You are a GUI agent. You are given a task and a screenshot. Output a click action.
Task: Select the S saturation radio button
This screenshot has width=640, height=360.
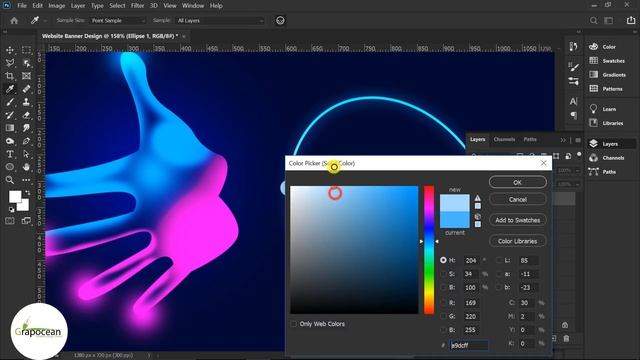[x=443, y=274]
